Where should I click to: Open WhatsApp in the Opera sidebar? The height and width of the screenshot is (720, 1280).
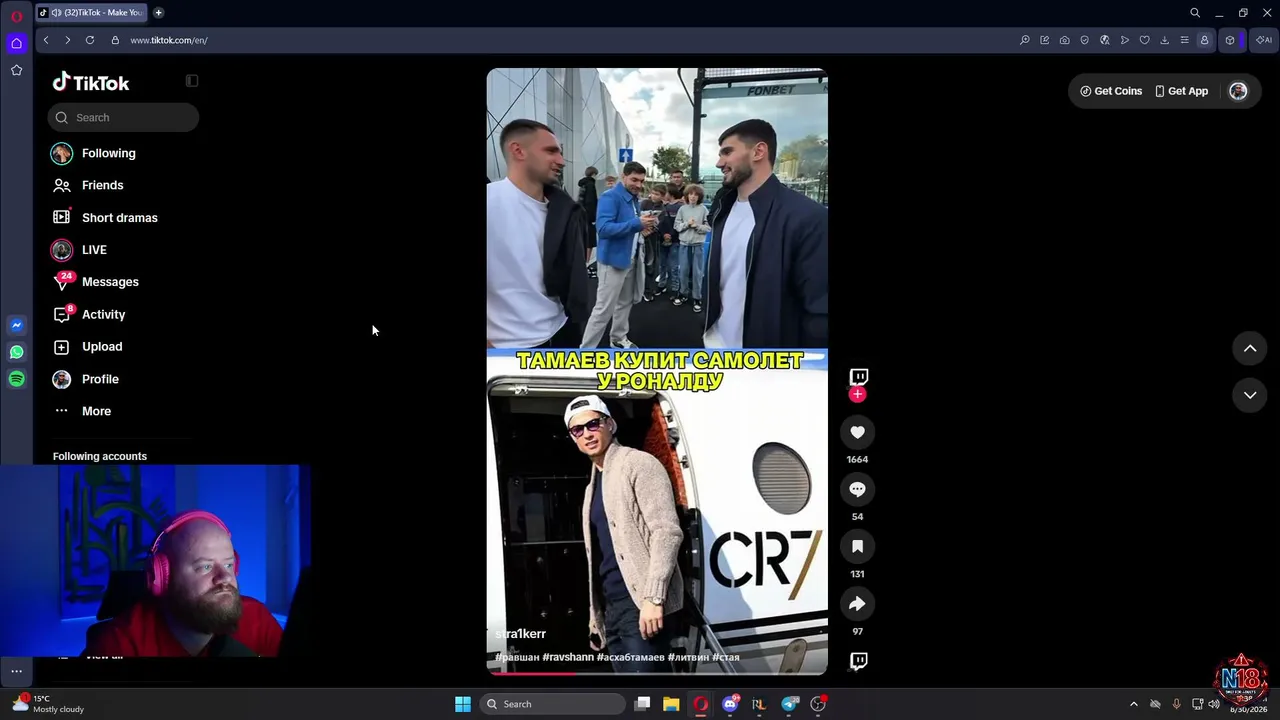point(16,352)
